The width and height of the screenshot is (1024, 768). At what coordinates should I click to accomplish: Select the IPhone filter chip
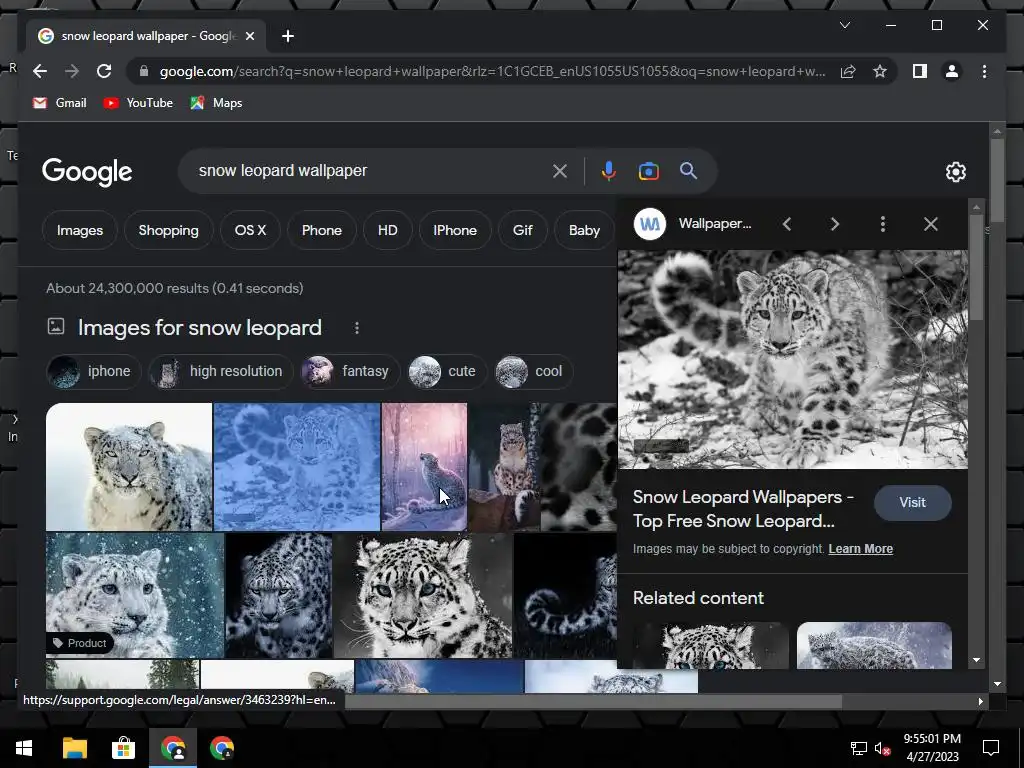pyautogui.click(x=455, y=230)
